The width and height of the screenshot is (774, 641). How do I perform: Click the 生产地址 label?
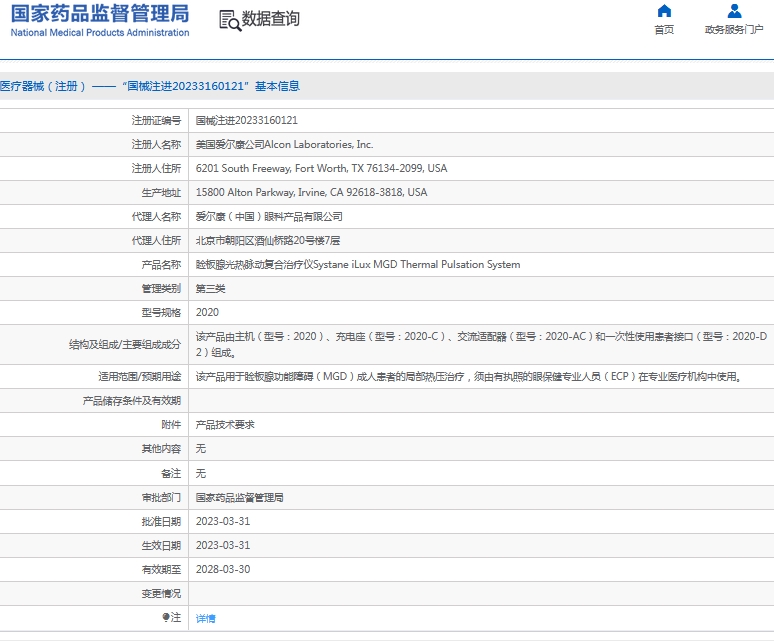point(161,192)
